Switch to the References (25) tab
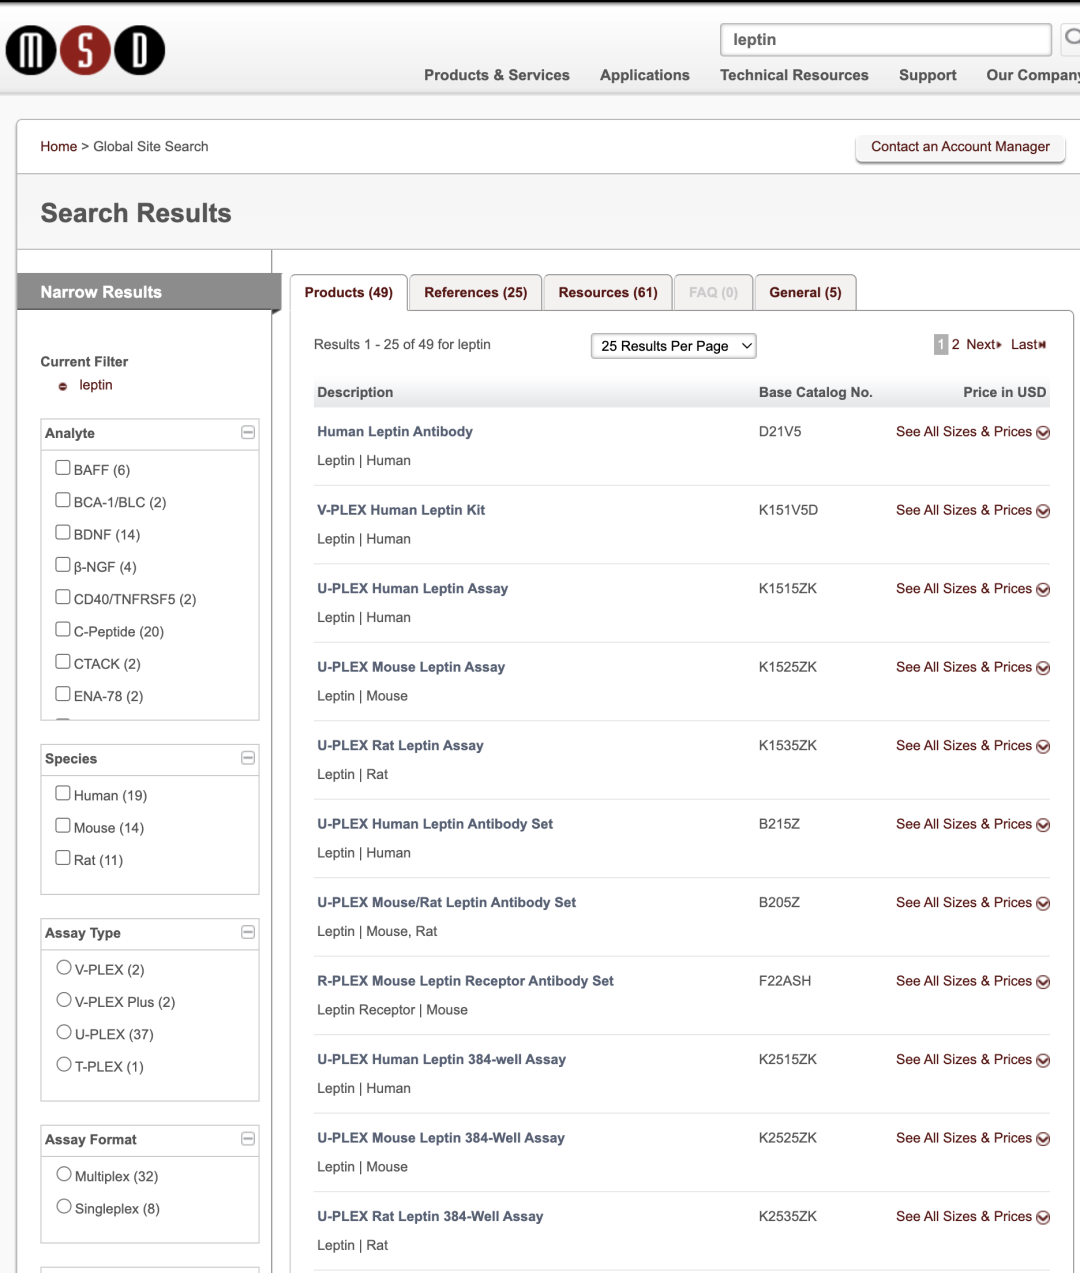The height and width of the screenshot is (1273, 1080). click(476, 292)
